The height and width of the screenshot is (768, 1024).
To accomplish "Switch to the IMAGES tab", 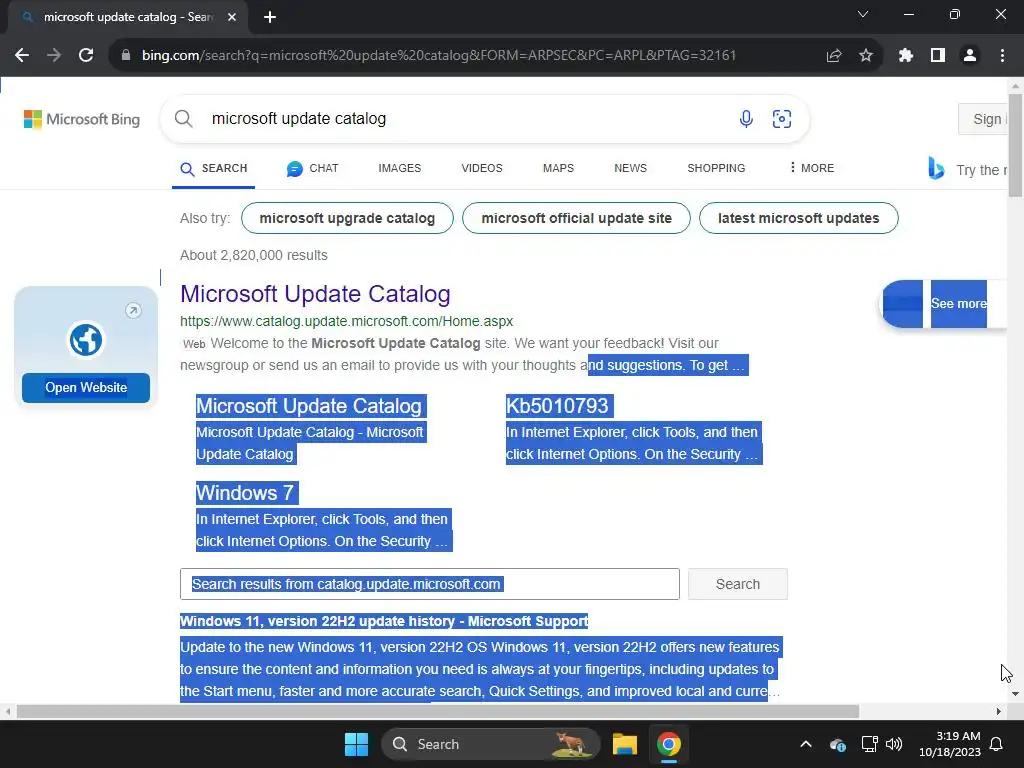I will click(x=400, y=168).
